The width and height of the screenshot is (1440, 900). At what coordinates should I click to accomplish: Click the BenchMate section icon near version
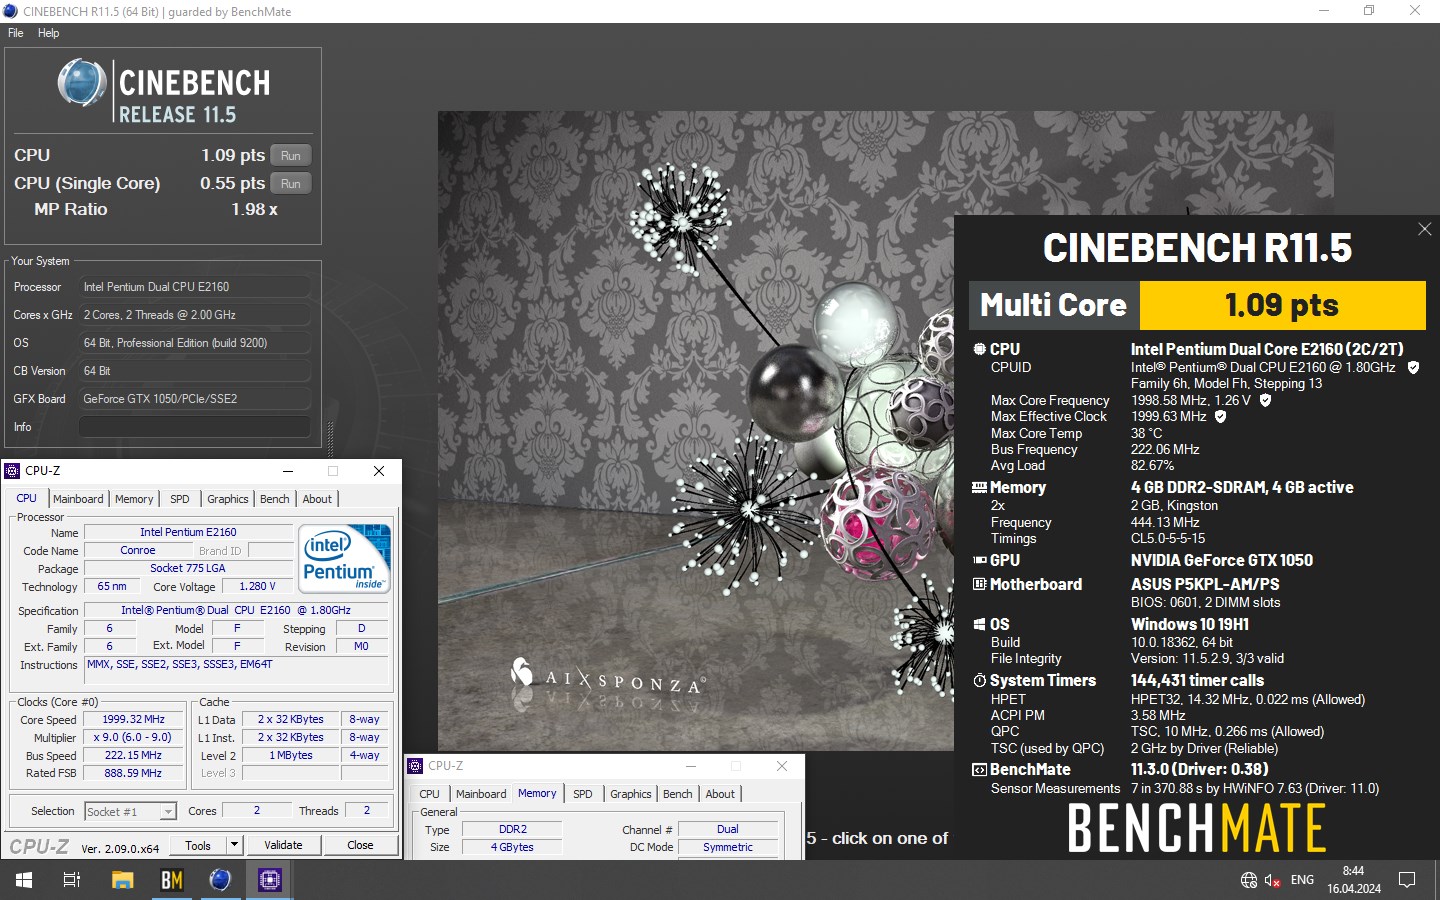(980, 769)
